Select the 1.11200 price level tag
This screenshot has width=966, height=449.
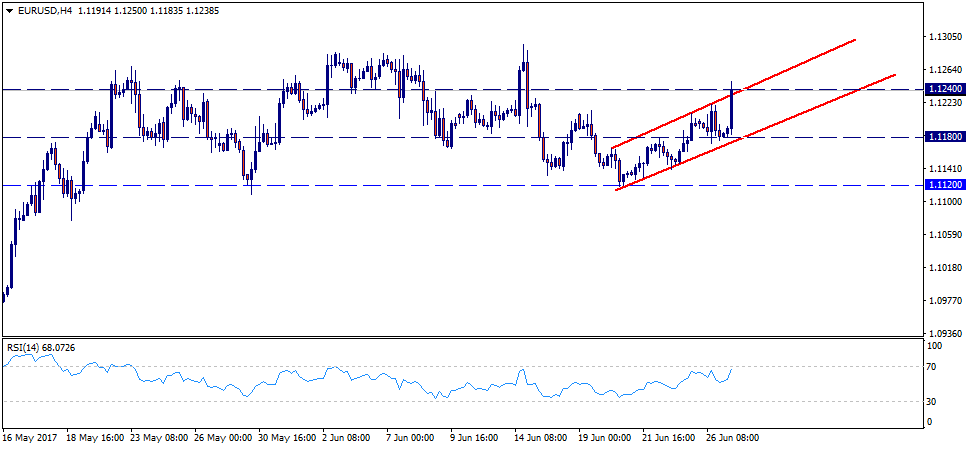coord(944,185)
